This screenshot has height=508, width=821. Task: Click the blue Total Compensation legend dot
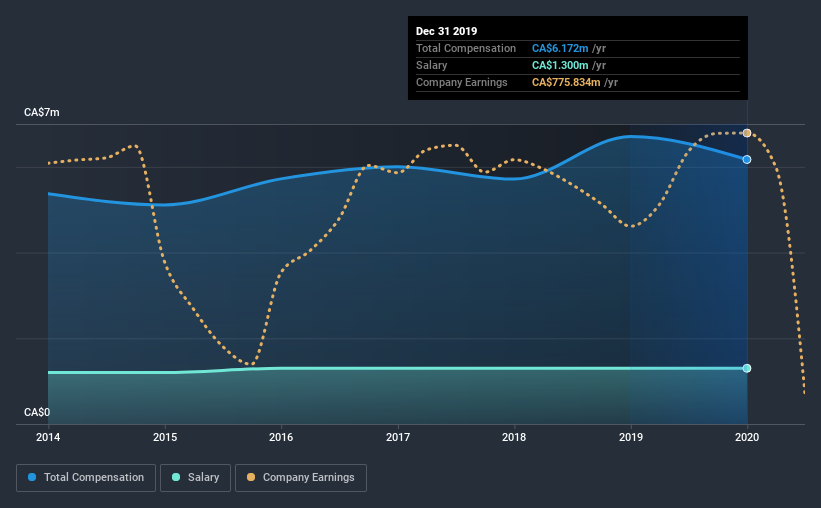[32, 477]
